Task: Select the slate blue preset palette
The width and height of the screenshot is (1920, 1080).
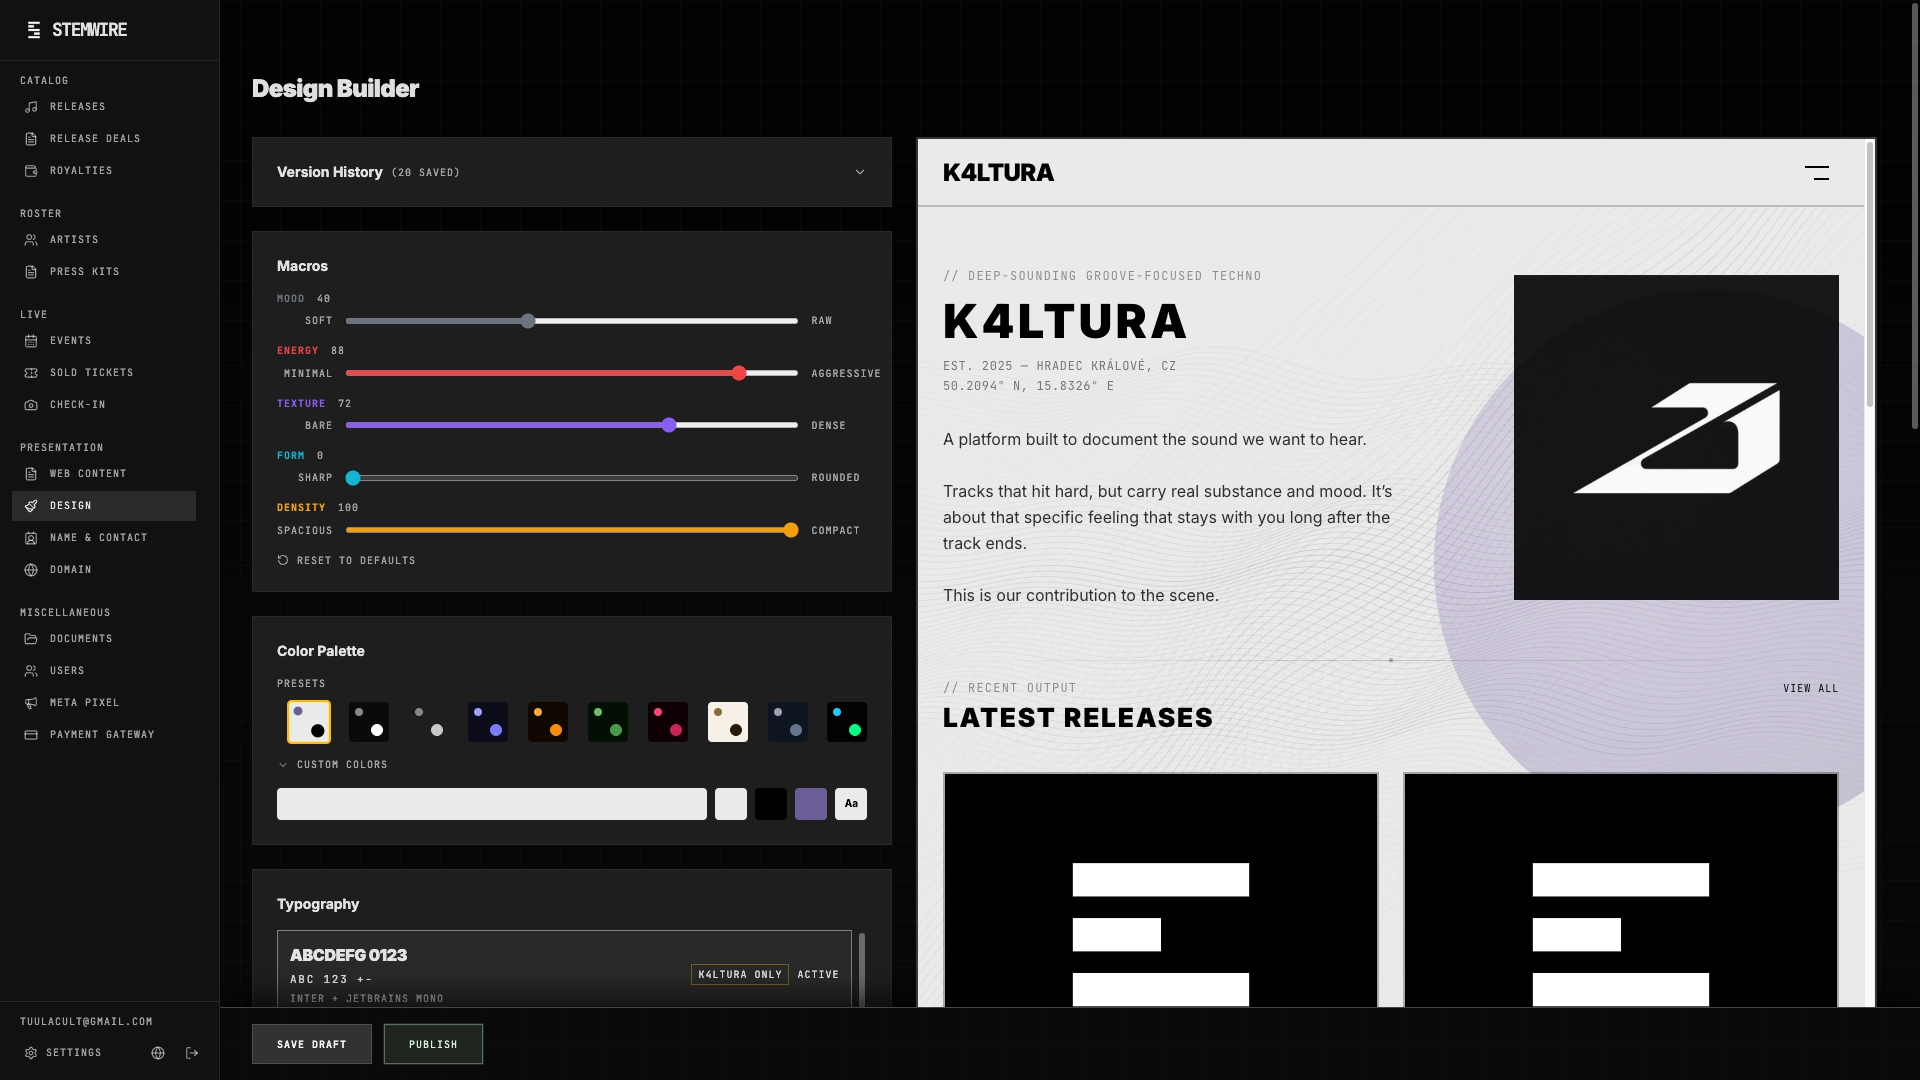Action: 788,722
